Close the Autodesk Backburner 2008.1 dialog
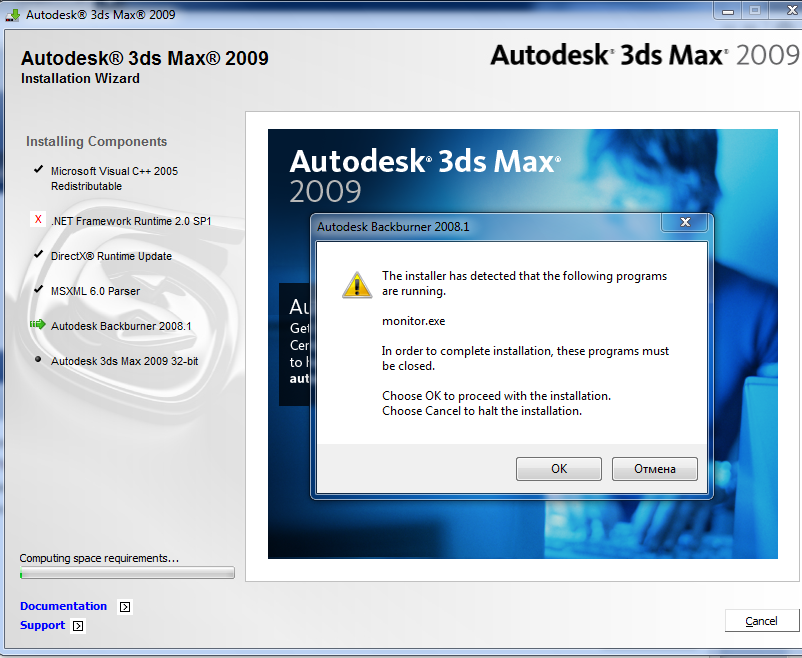This screenshot has height=658, width=802. click(x=685, y=222)
